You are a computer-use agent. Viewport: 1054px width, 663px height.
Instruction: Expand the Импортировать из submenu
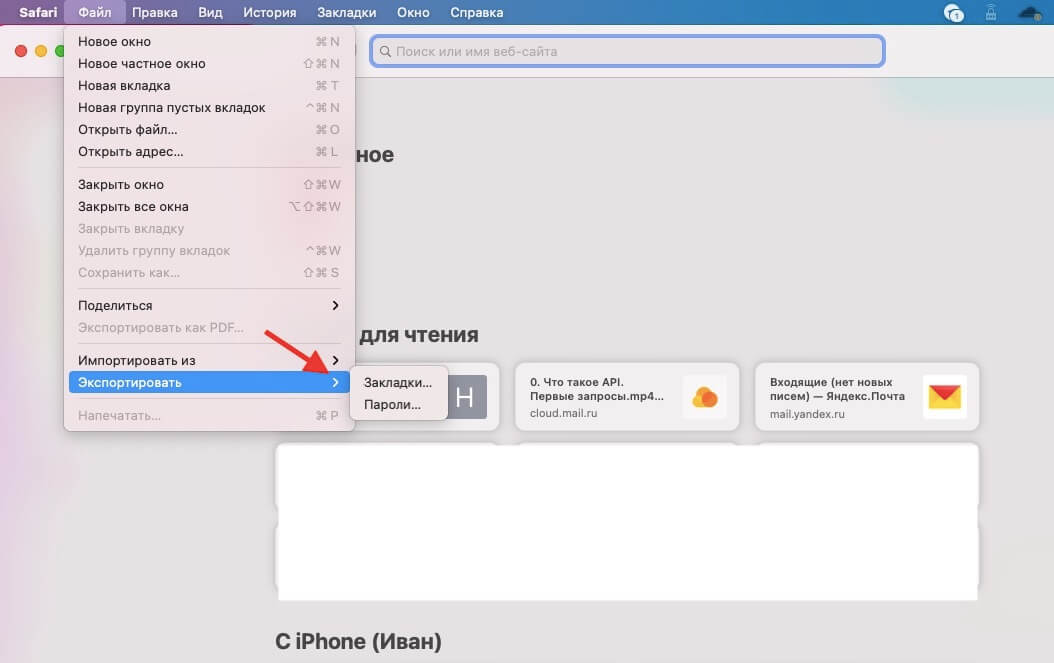pyautogui.click(x=335, y=360)
